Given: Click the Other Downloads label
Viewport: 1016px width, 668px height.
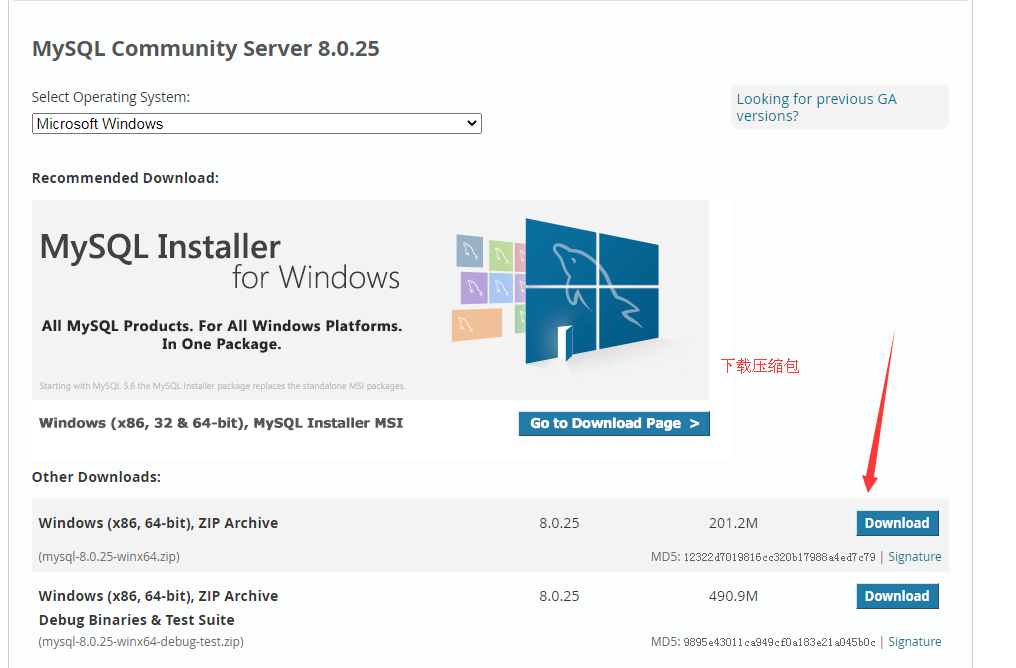Looking at the screenshot, I should point(96,477).
